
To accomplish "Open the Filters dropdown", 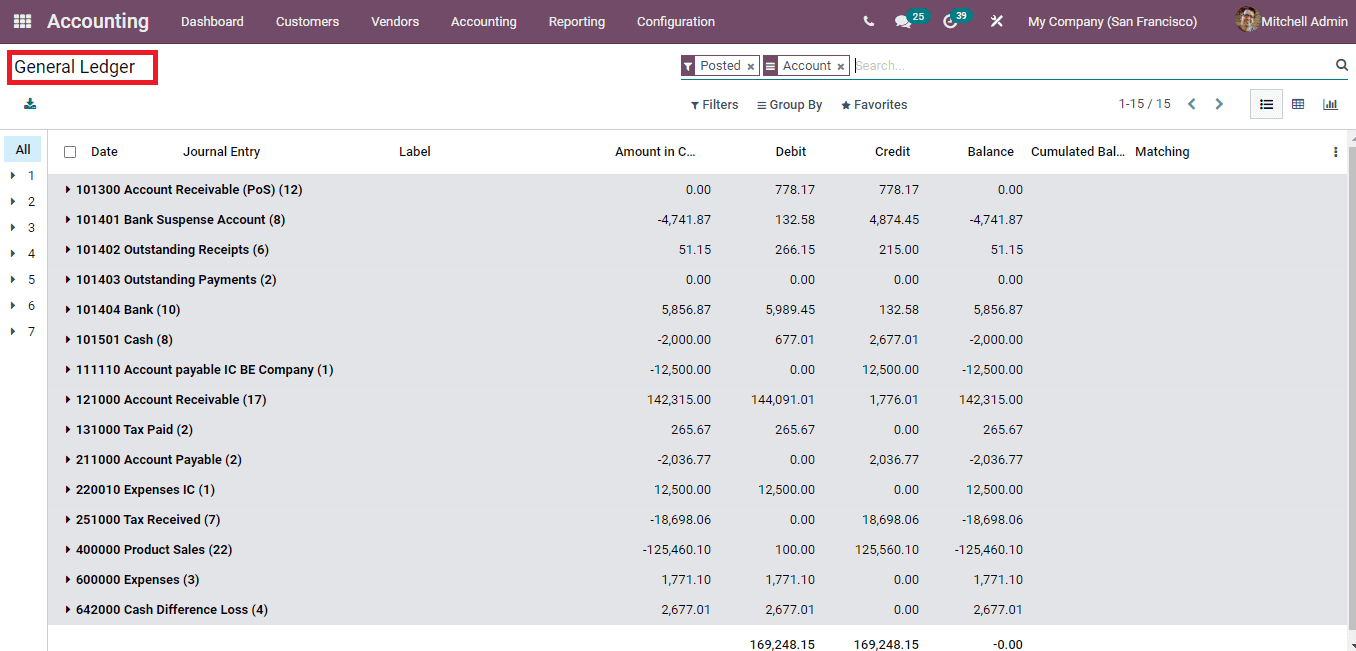I will click(714, 104).
